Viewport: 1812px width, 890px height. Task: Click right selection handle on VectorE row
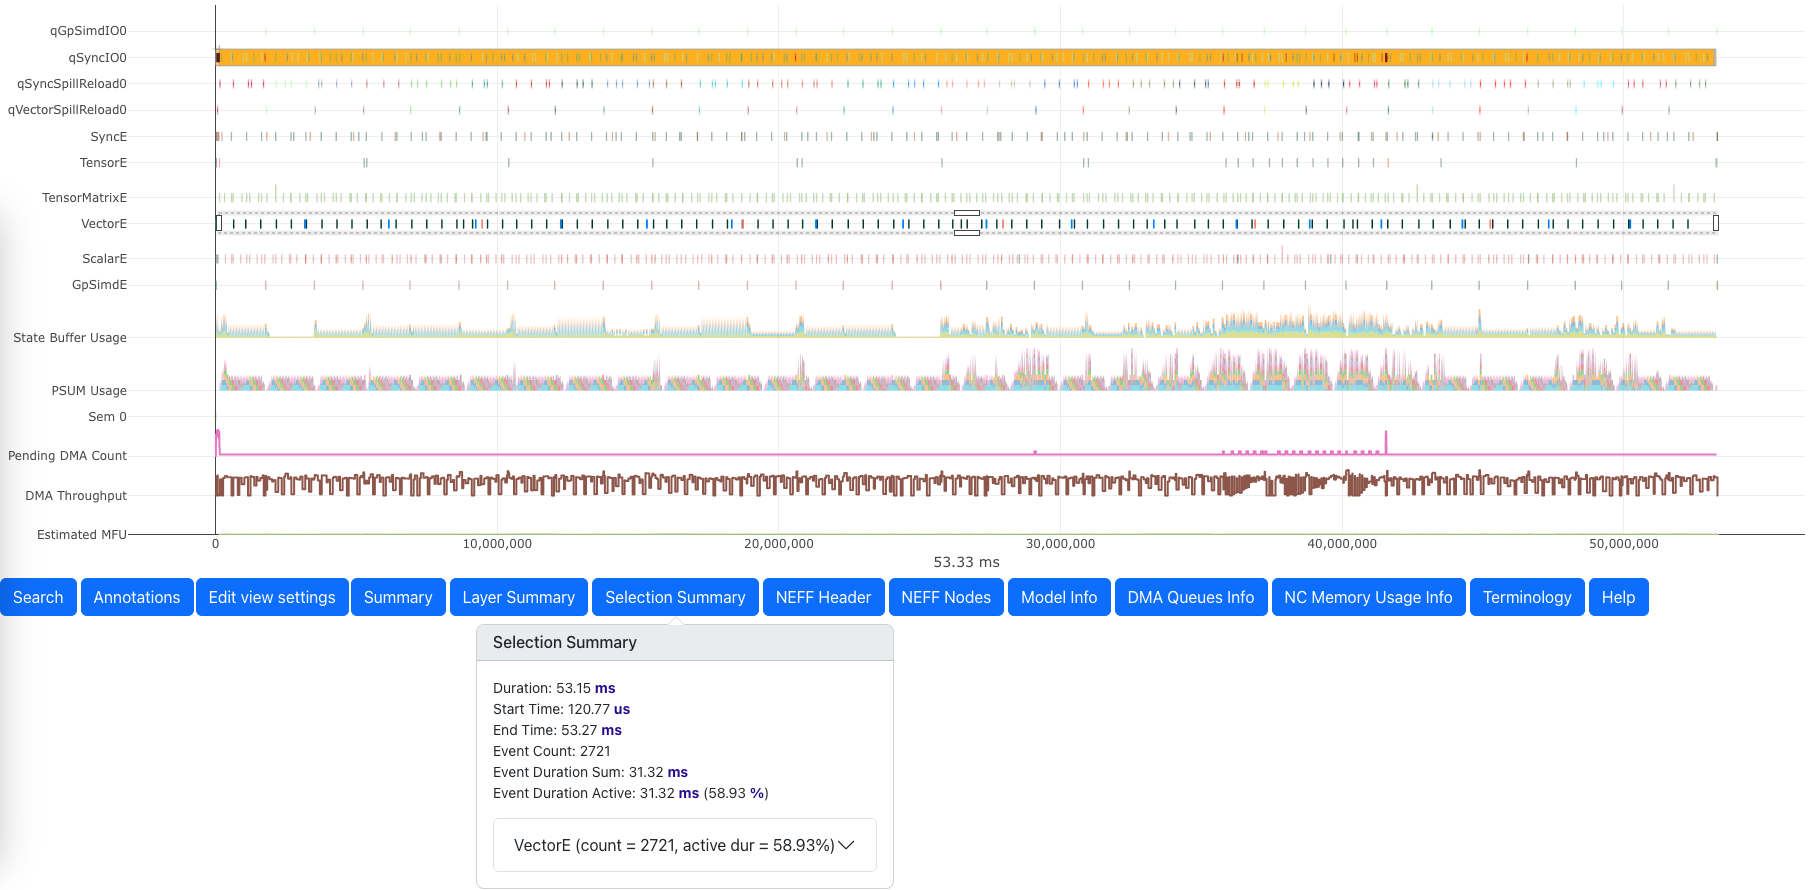pos(1716,223)
